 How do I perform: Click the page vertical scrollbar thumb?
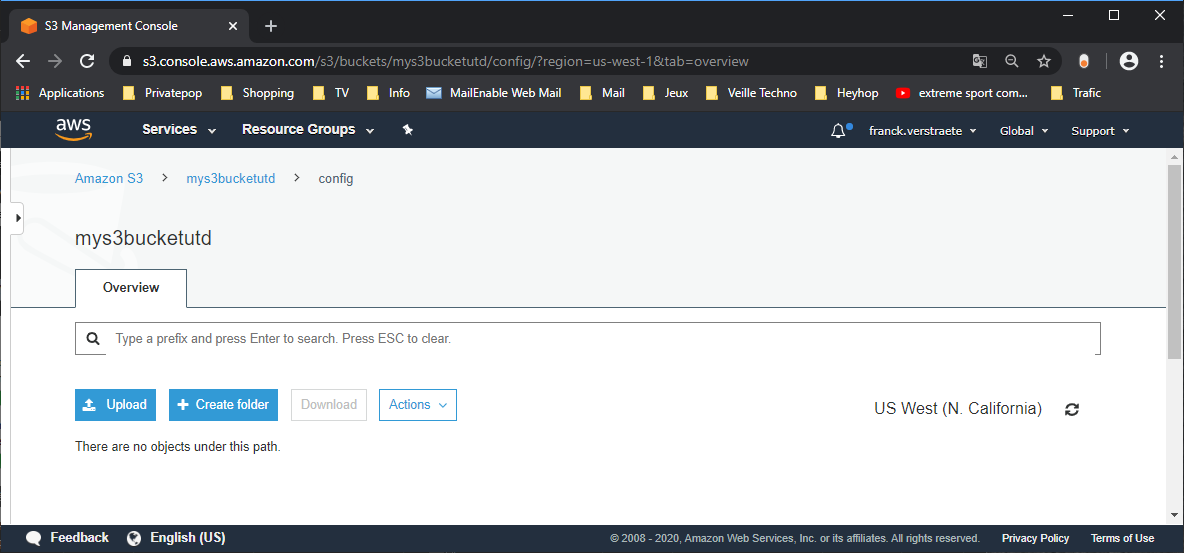point(1173,261)
